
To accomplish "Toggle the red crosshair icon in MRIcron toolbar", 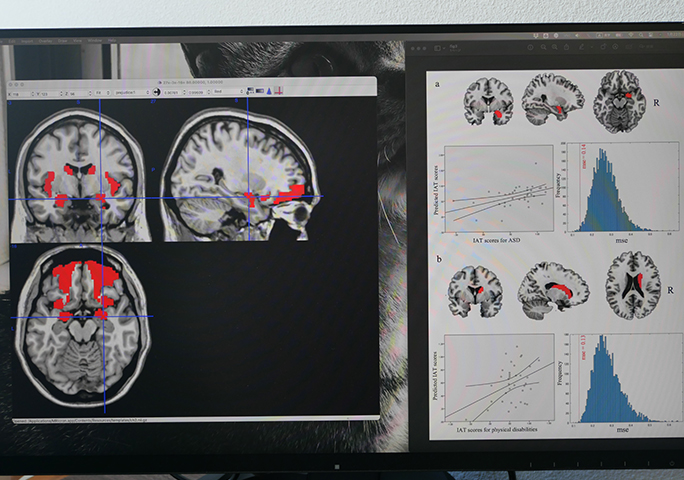I will coord(279,90).
